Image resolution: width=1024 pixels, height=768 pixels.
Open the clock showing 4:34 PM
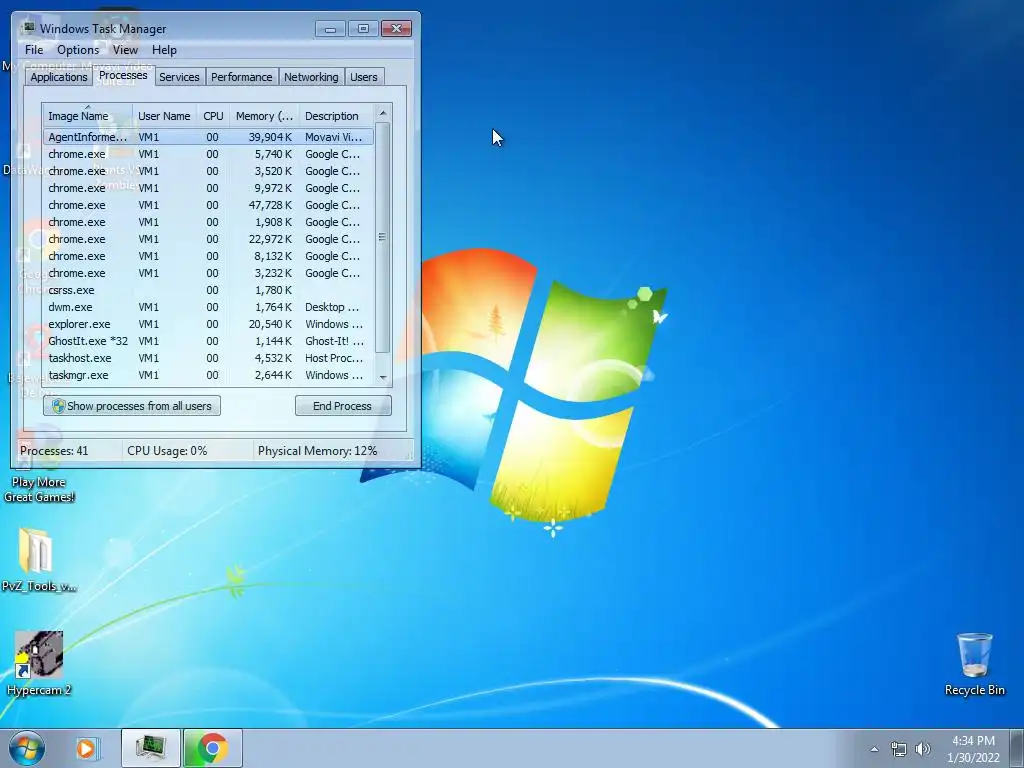973,741
